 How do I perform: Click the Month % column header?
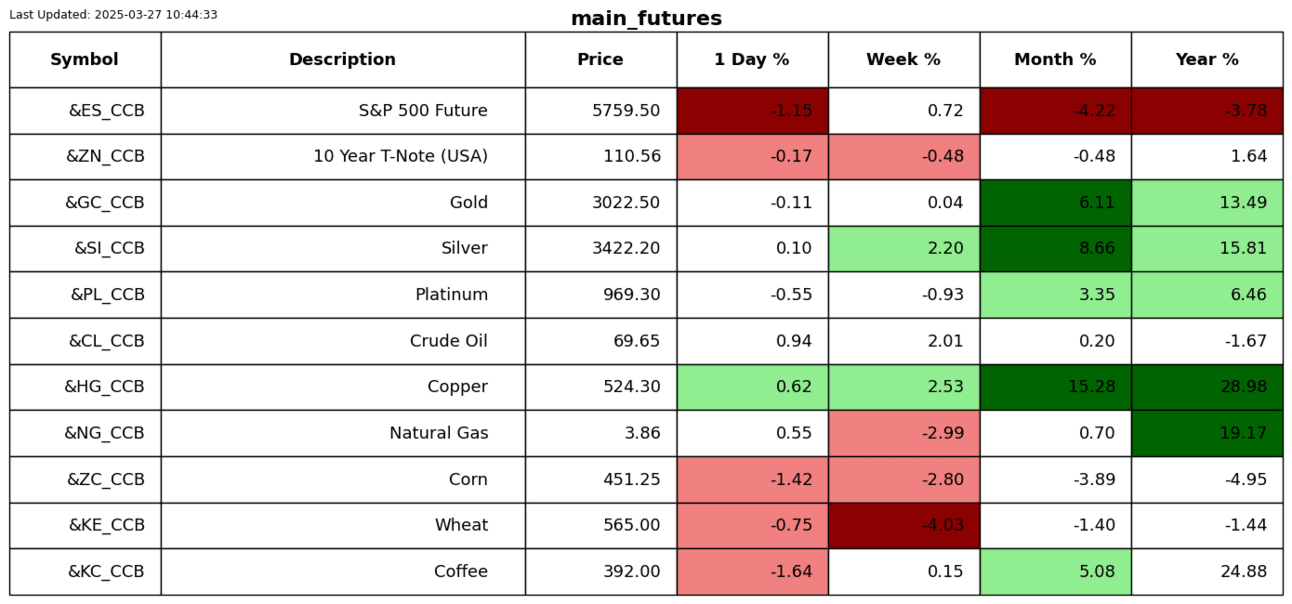tap(1055, 60)
